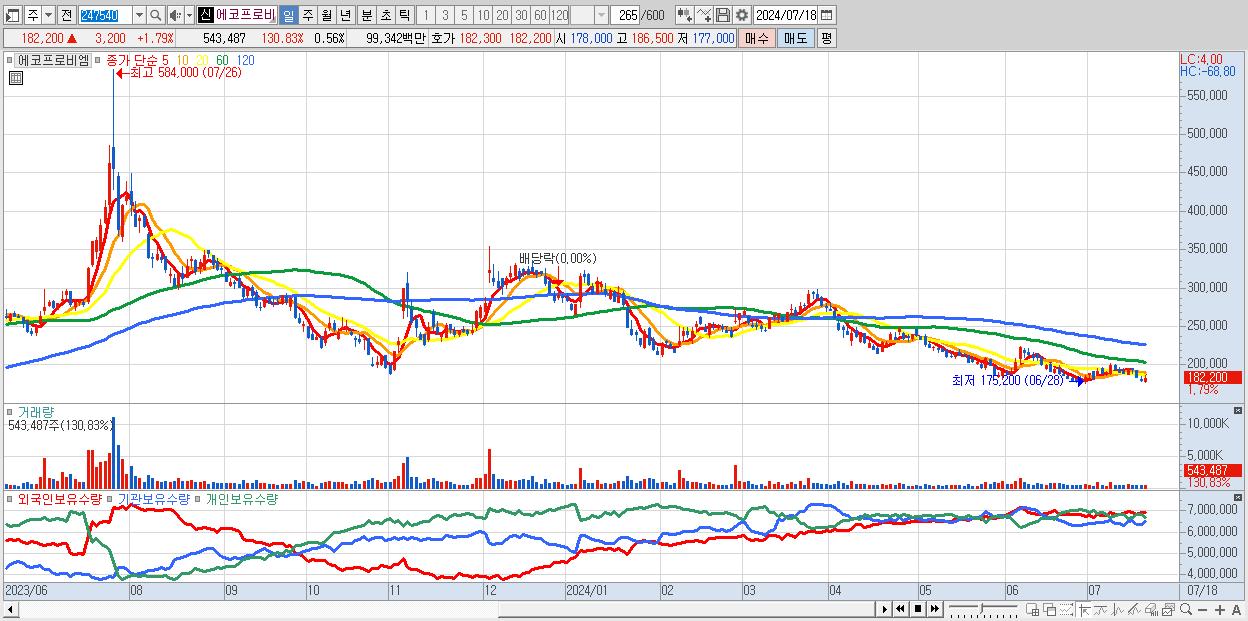1248x621 pixels.
Task: Click the plus zoom in icon
Action: [x=1220, y=609]
